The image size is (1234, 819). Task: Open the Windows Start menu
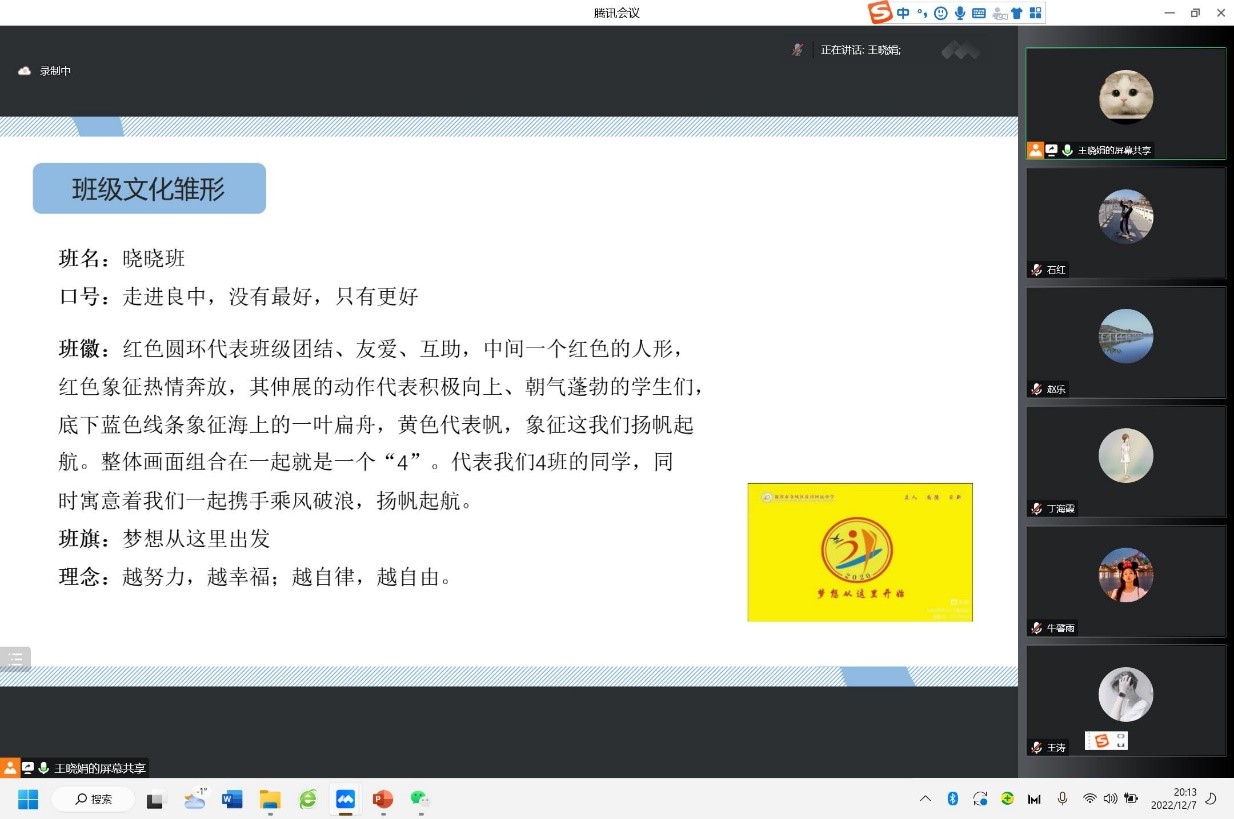(28, 799)
